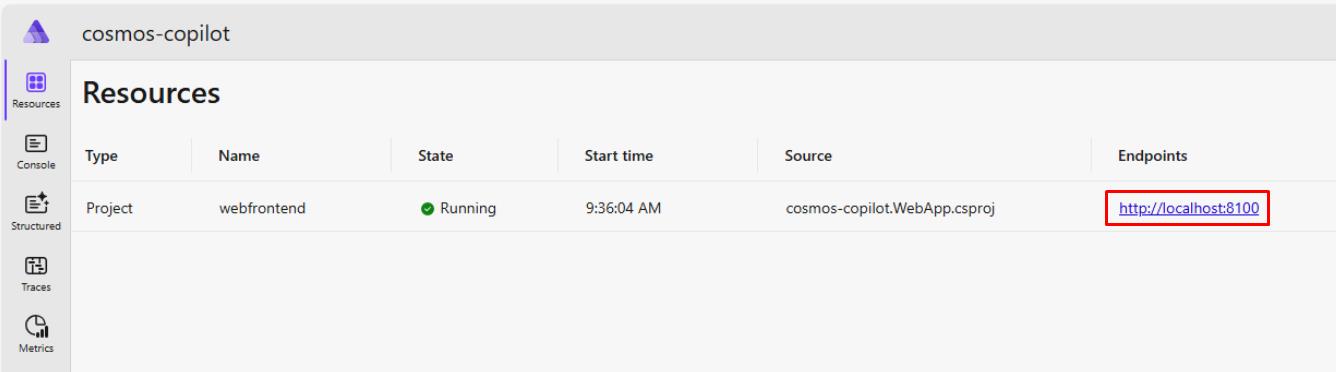Sort by the Name column header
The height and width of the screenshot is (372, 1336).
coord(239,156)
